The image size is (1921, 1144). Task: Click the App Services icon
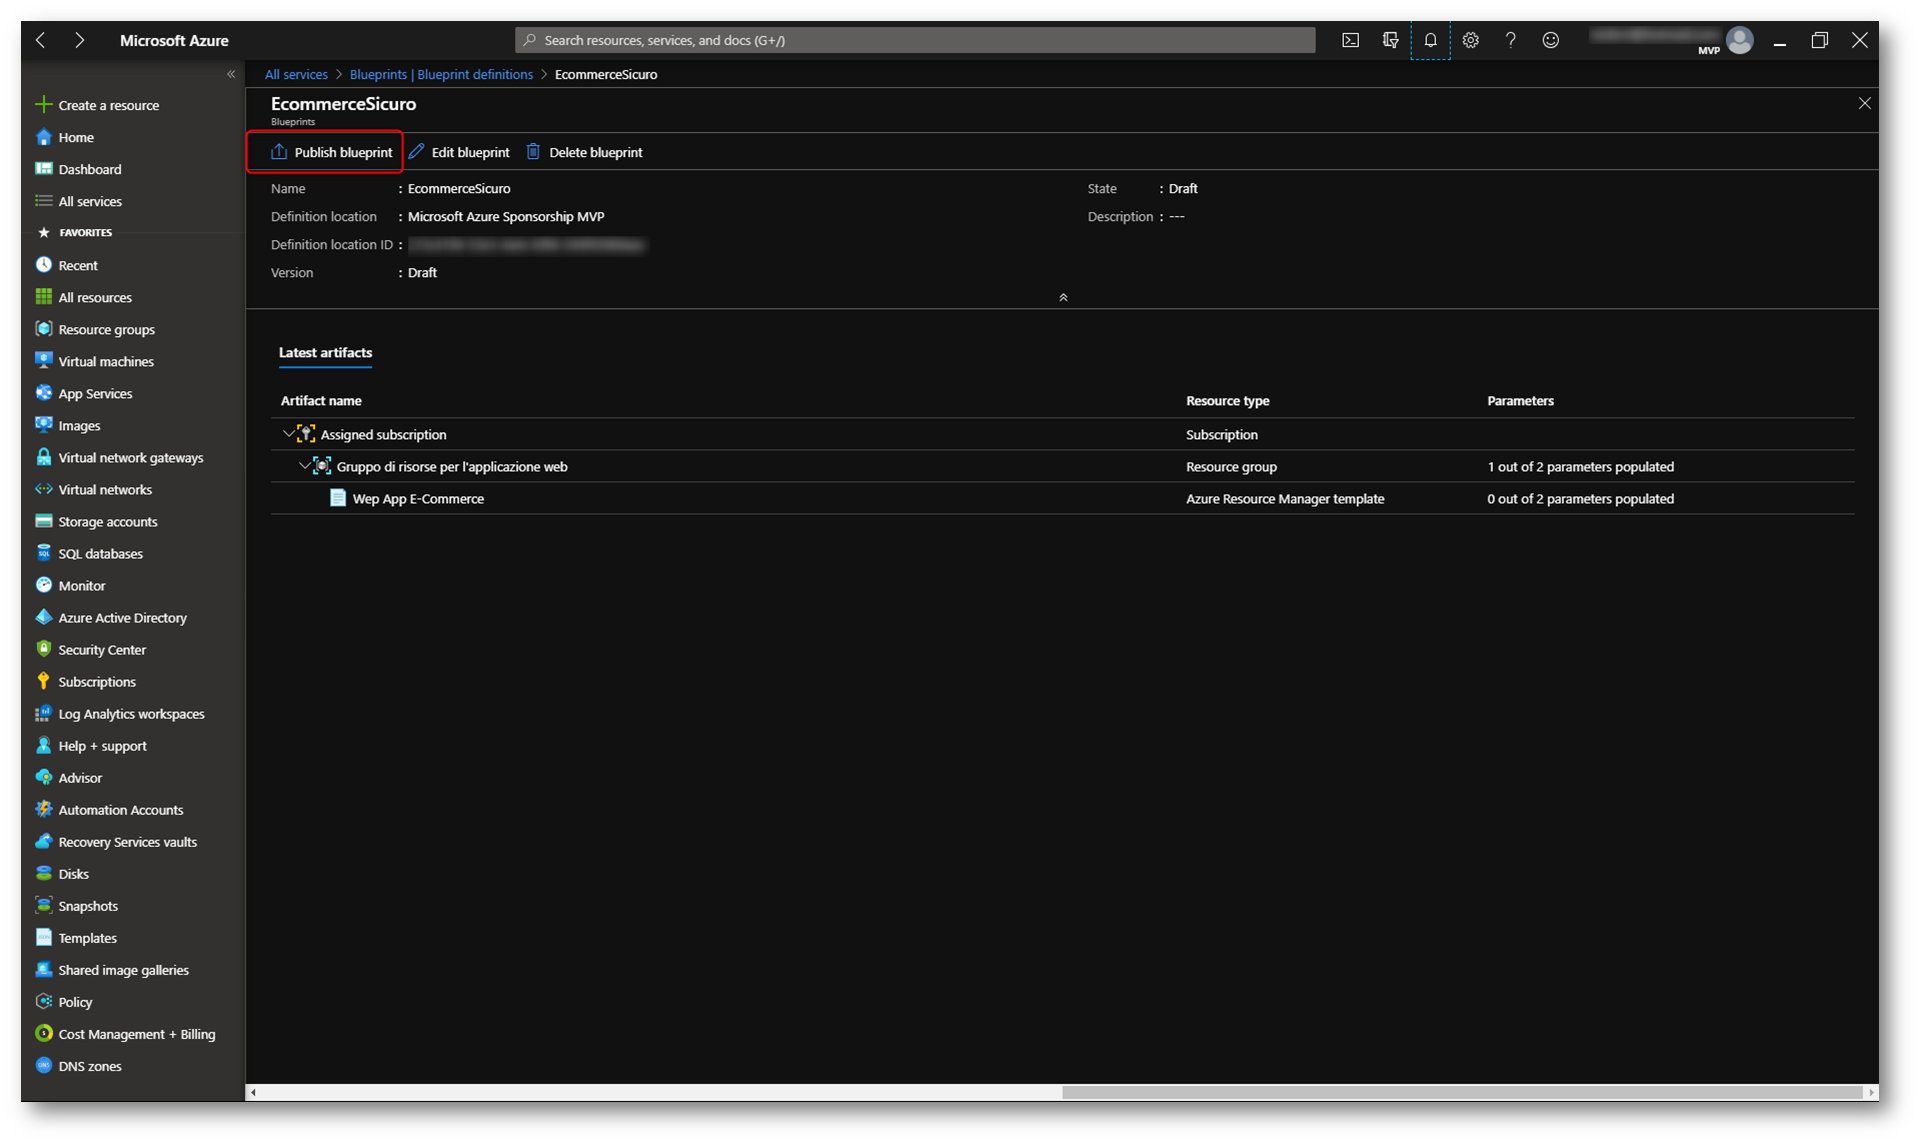point(44,393)
